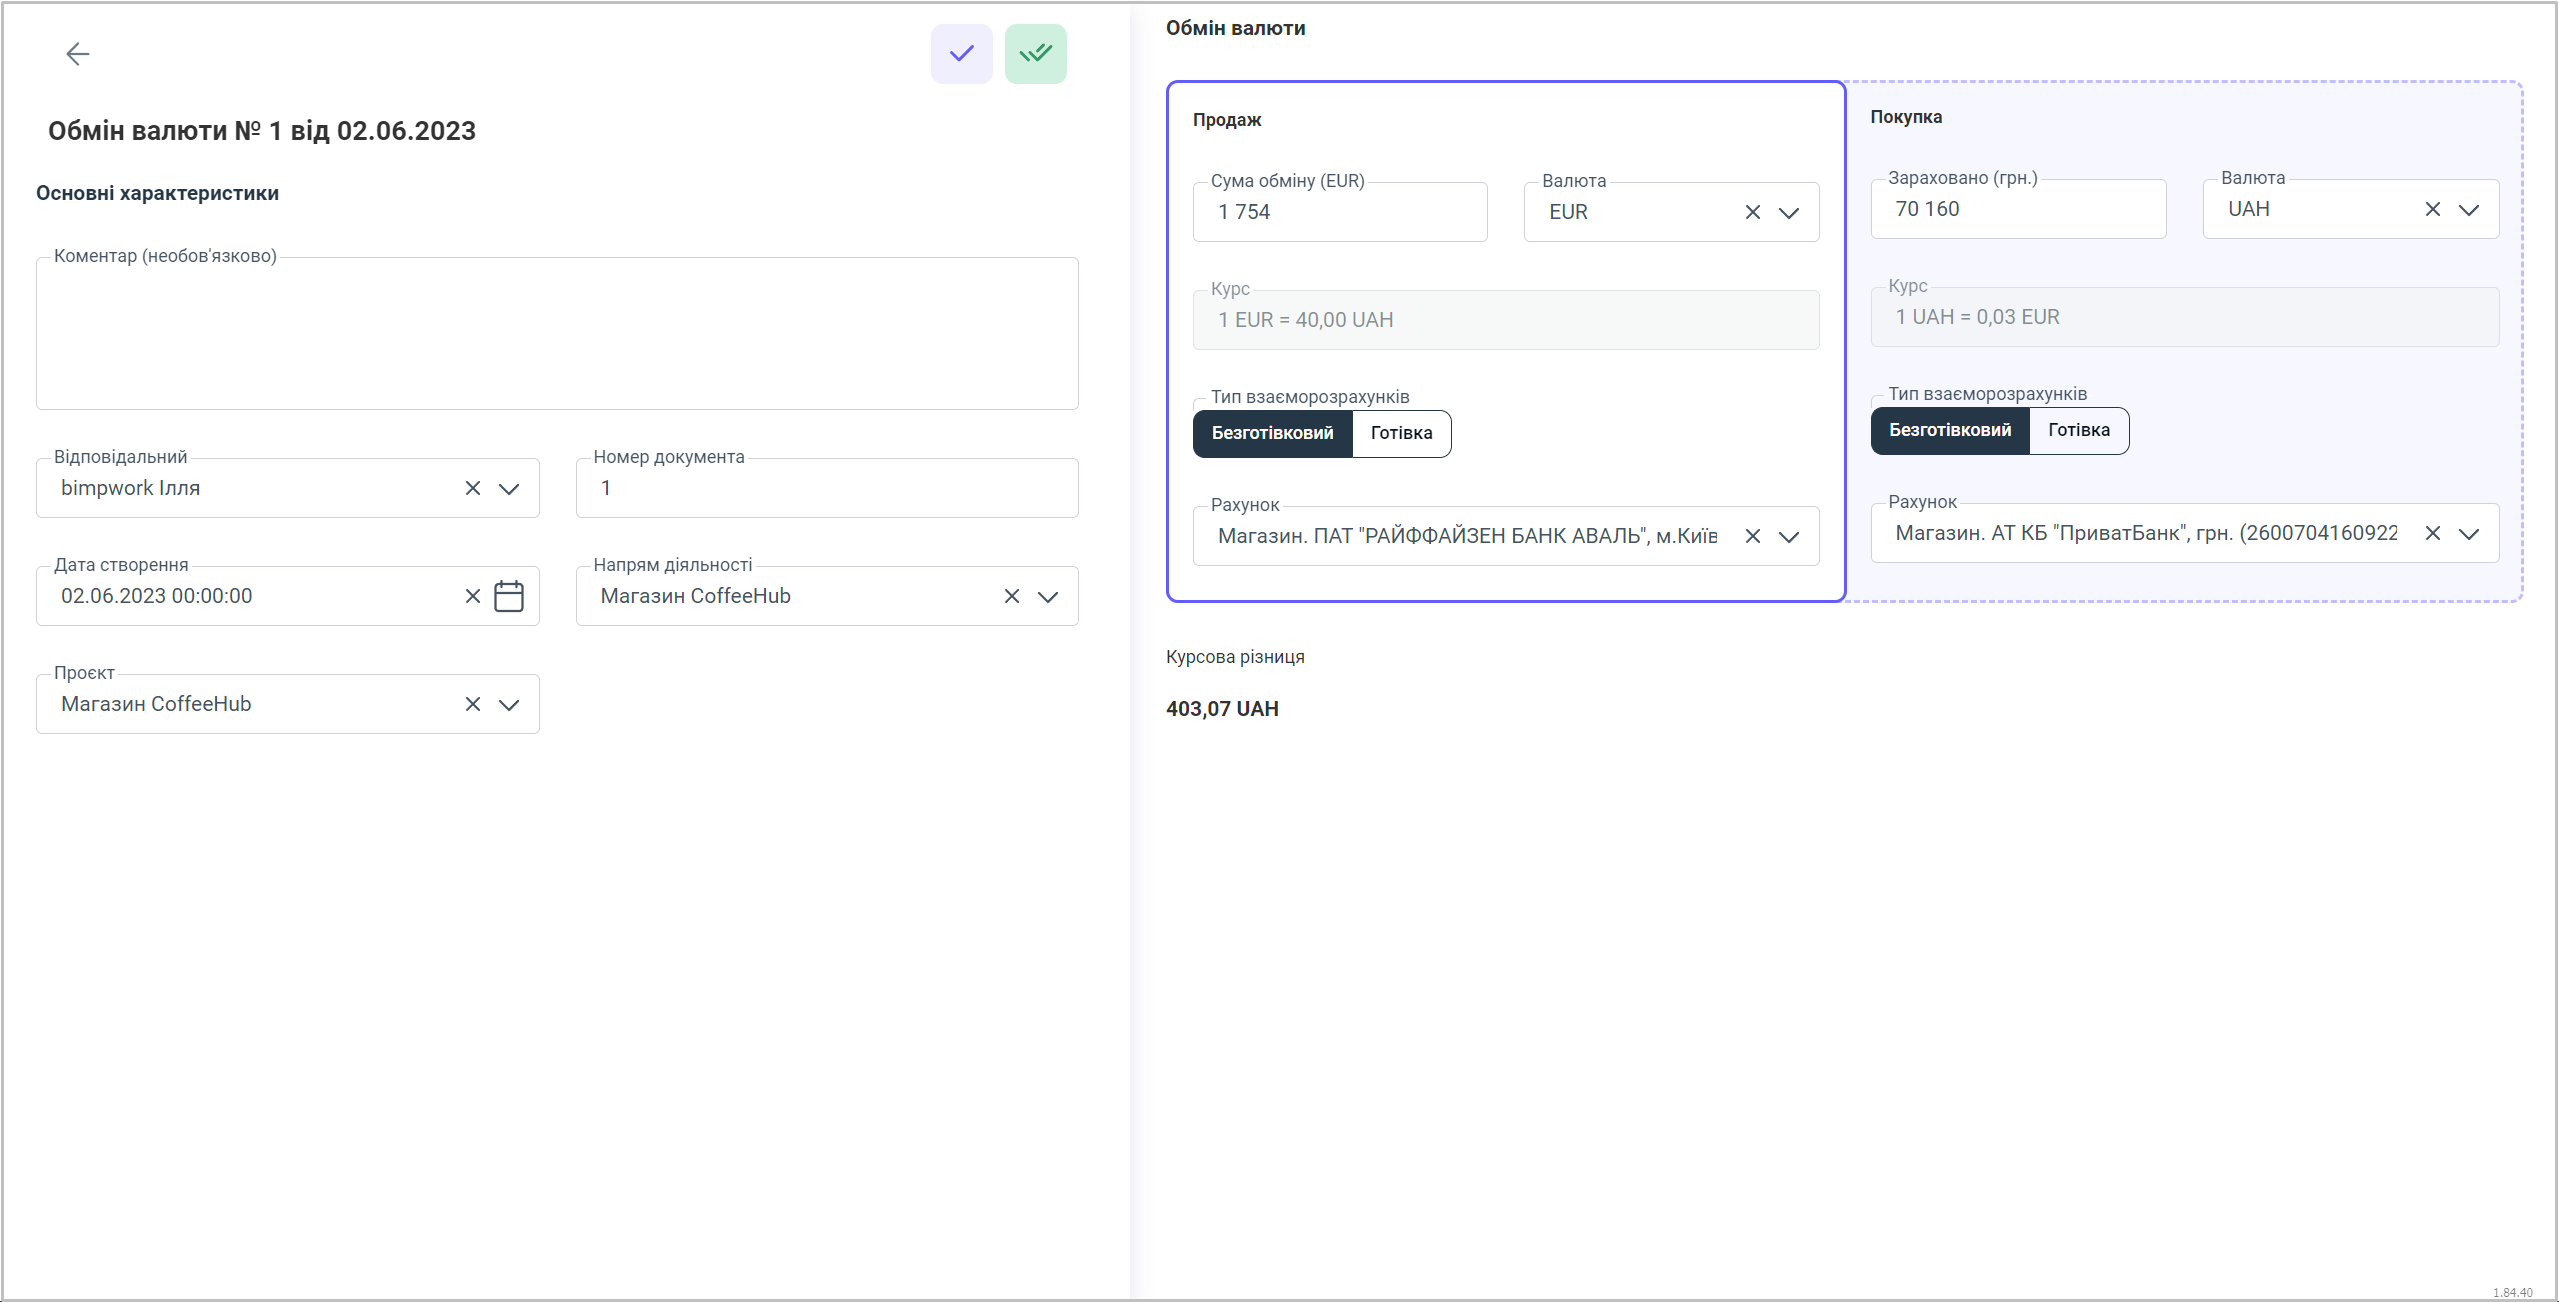Screen dimensions: 2559x1302
Task: Open the calendar date picker icon
Action: coord(509,597)
